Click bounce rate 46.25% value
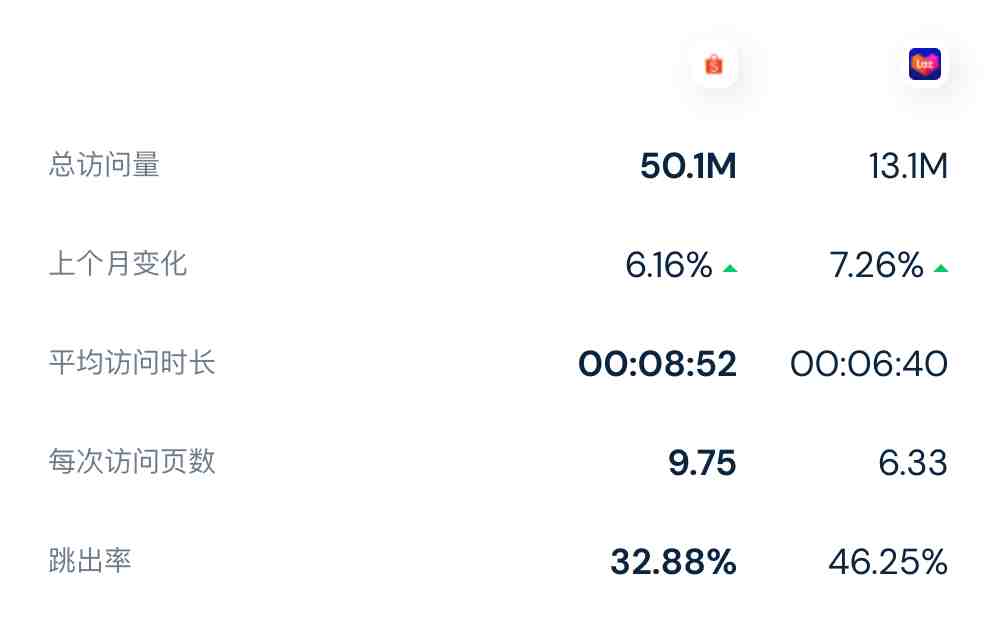Image resolution: width=1008 pixels, height=626 pixels. [x=888, y=562]
